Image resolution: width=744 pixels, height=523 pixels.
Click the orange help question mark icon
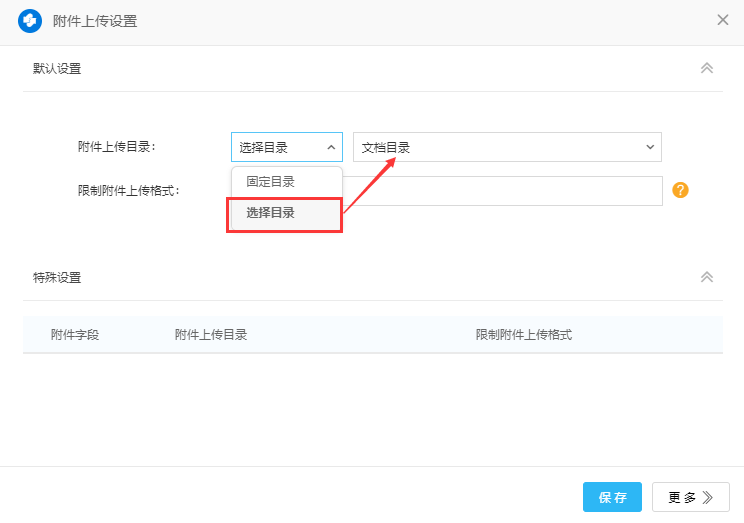(x=680, y=190)
